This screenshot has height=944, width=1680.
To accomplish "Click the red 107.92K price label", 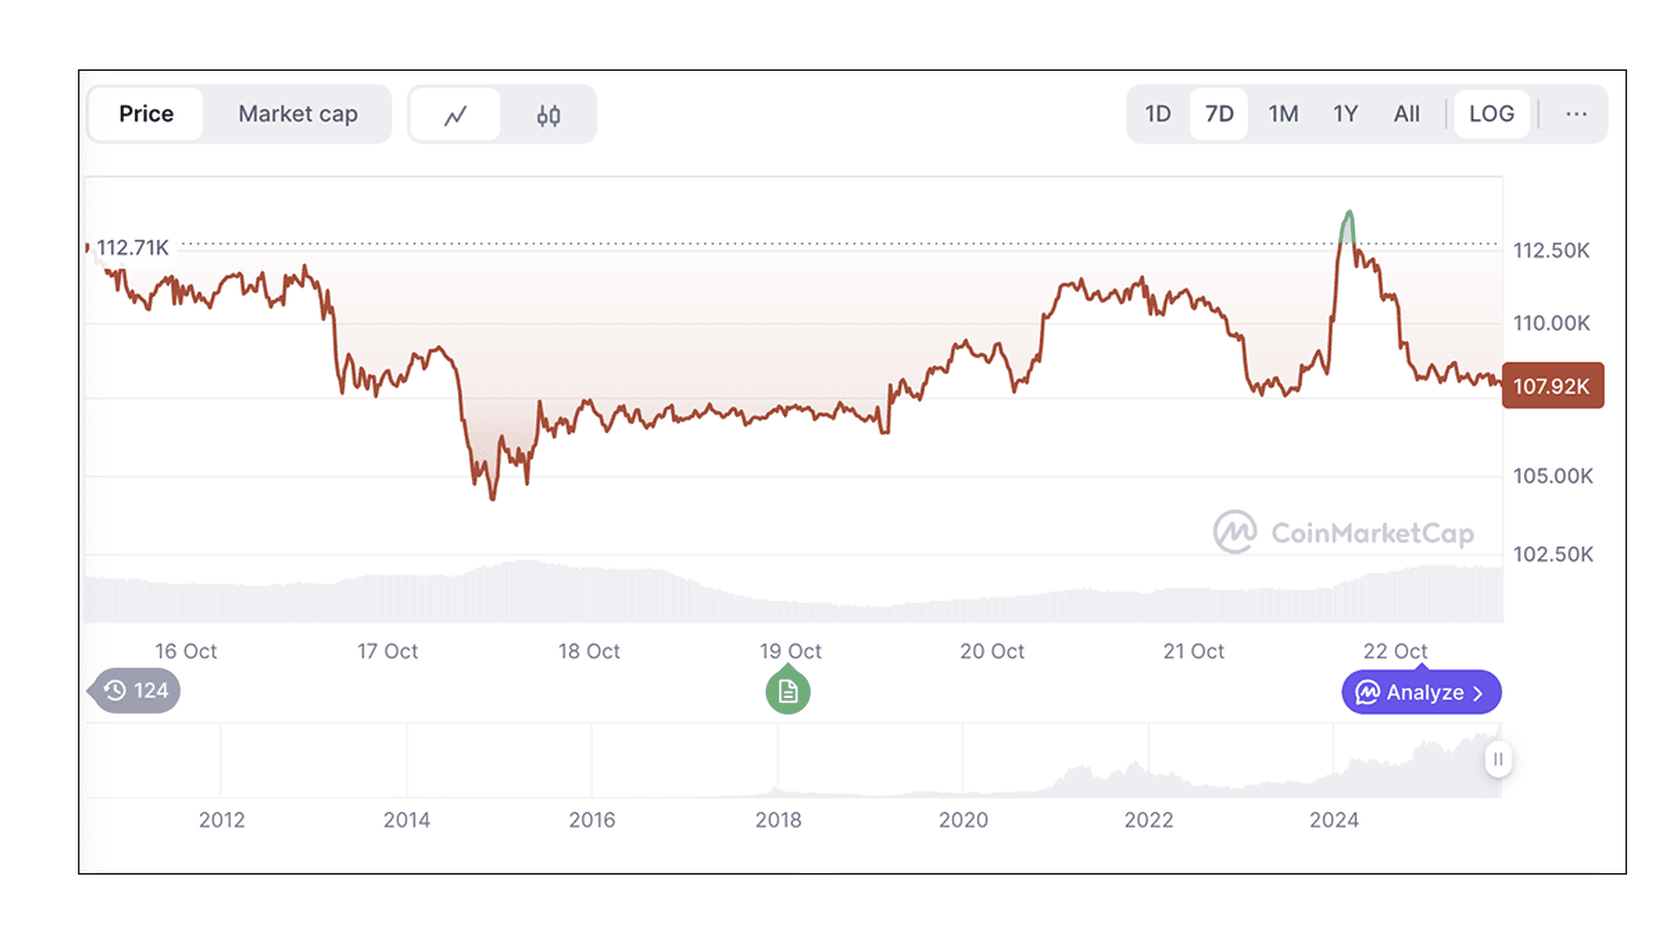I will pyautogui.click(x=1552, y=386).
